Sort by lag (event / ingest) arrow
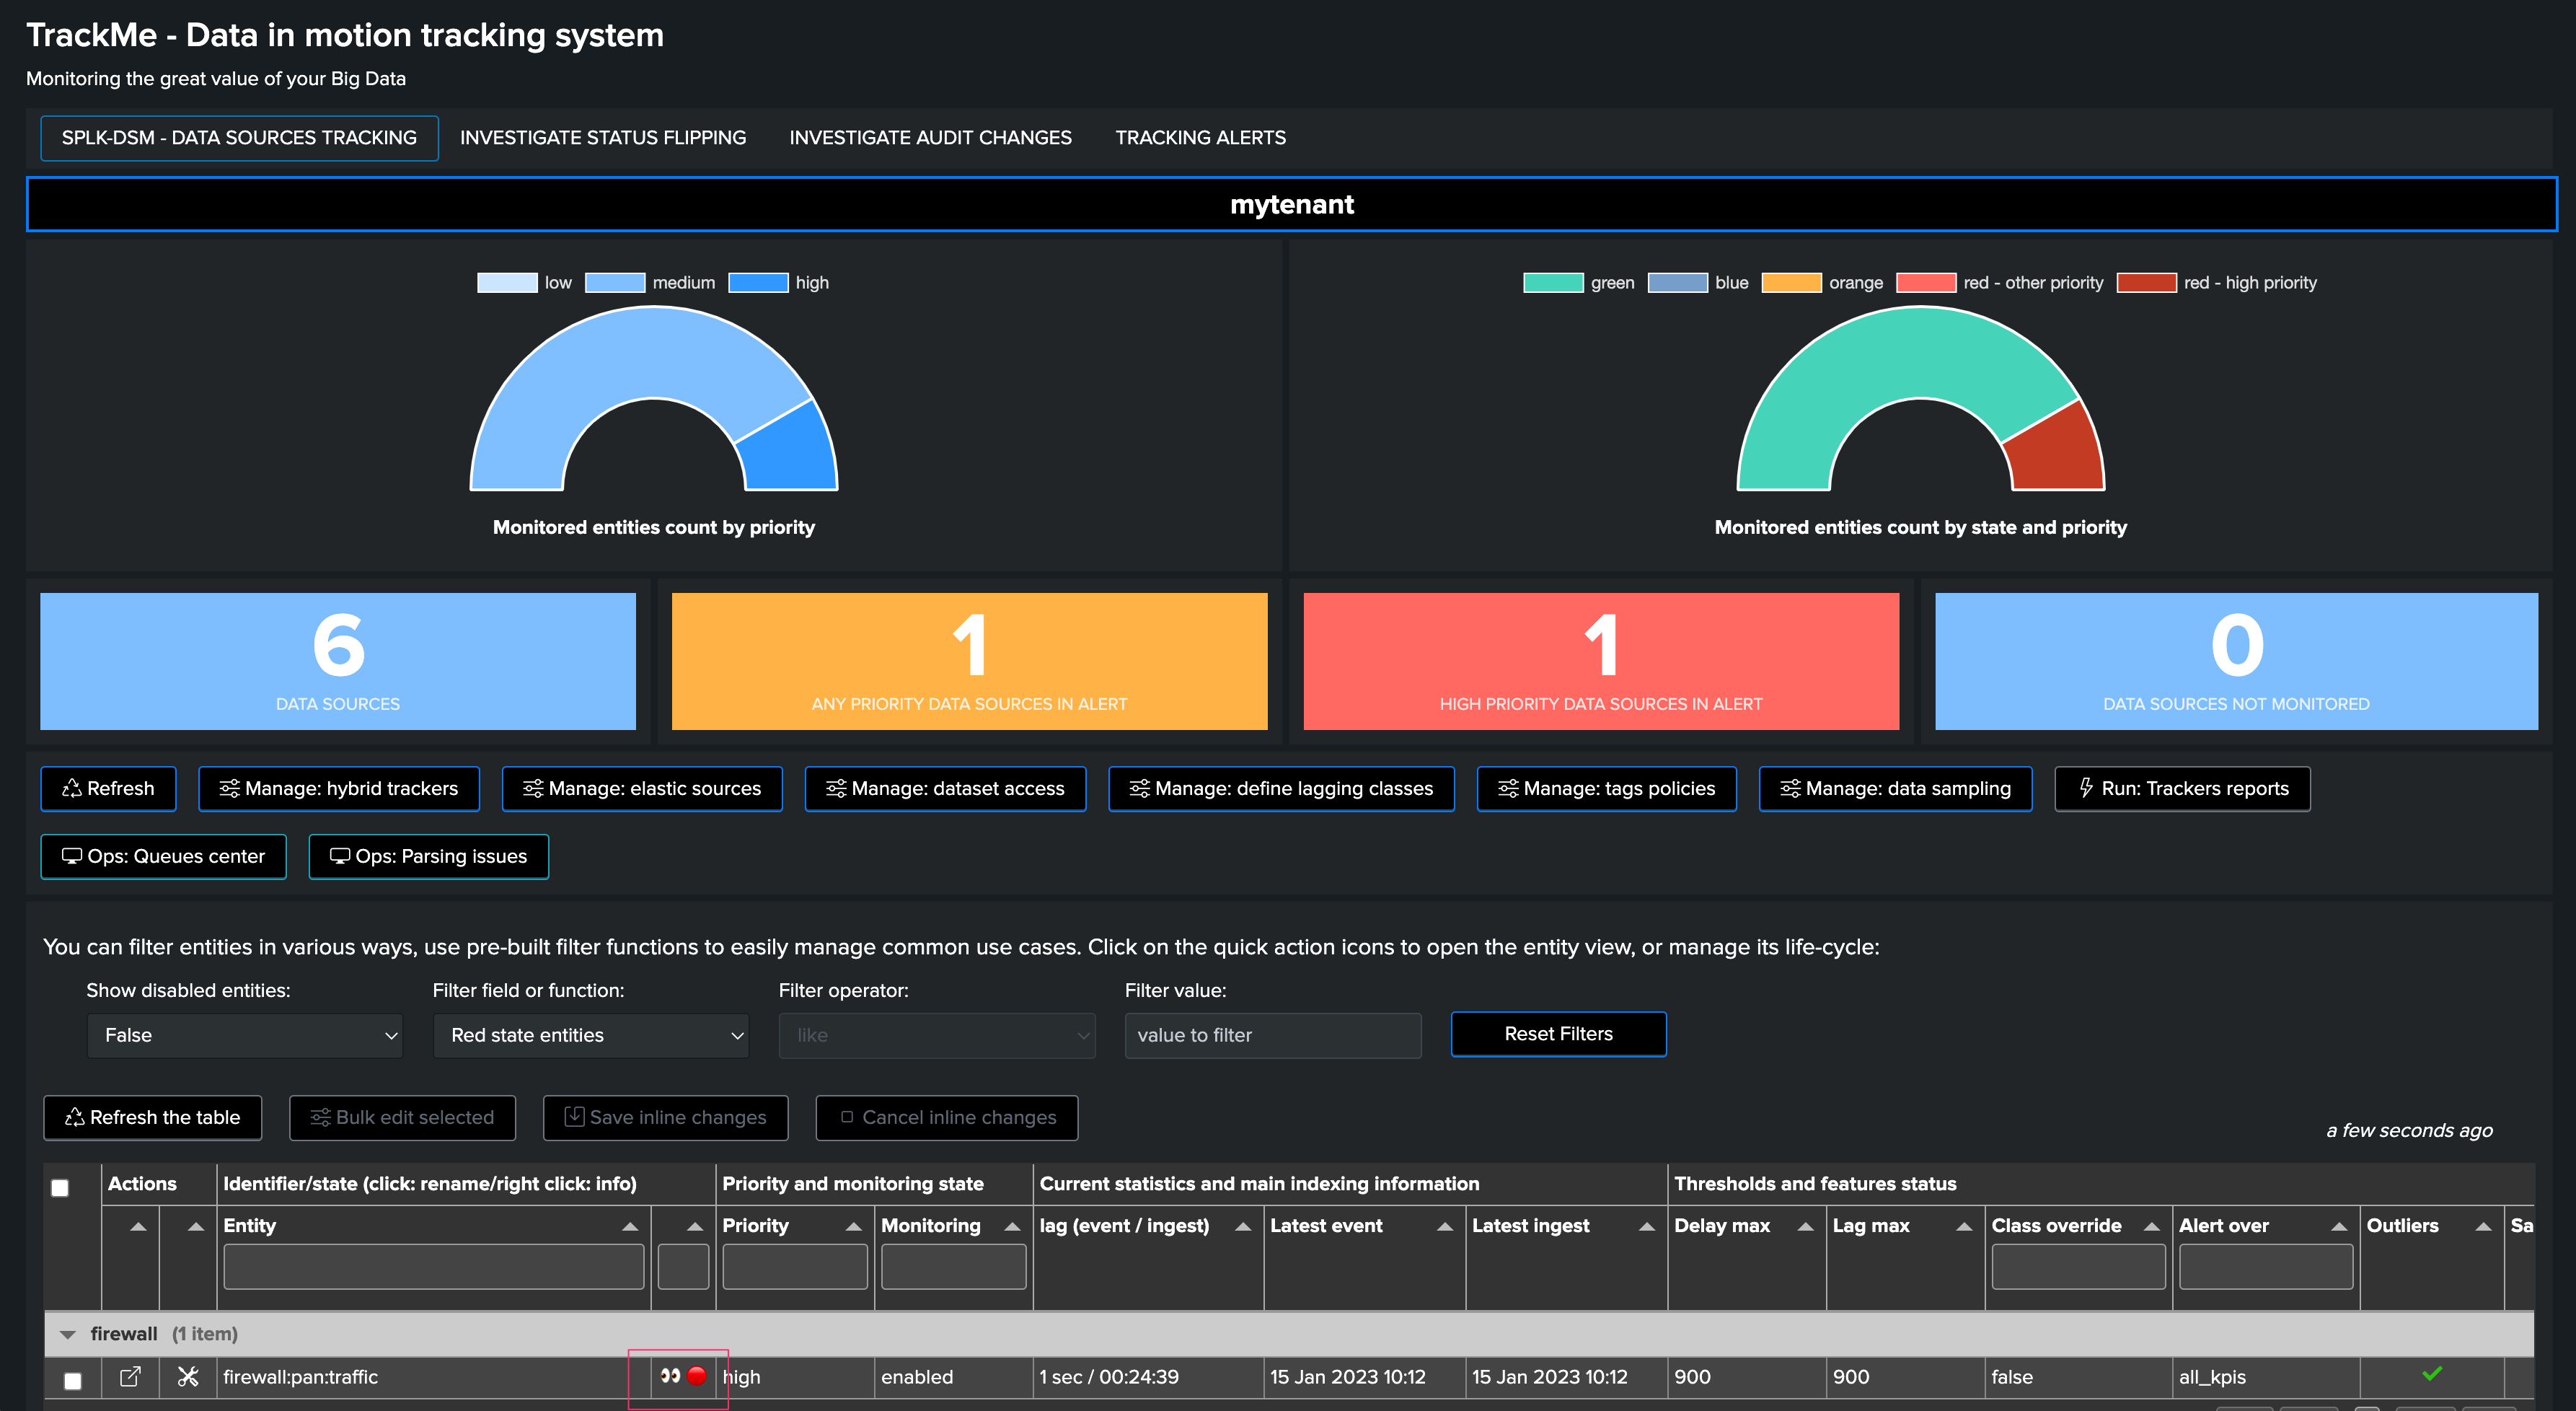This screenshot has width=2576, height=1411. click(1243, 1226)
